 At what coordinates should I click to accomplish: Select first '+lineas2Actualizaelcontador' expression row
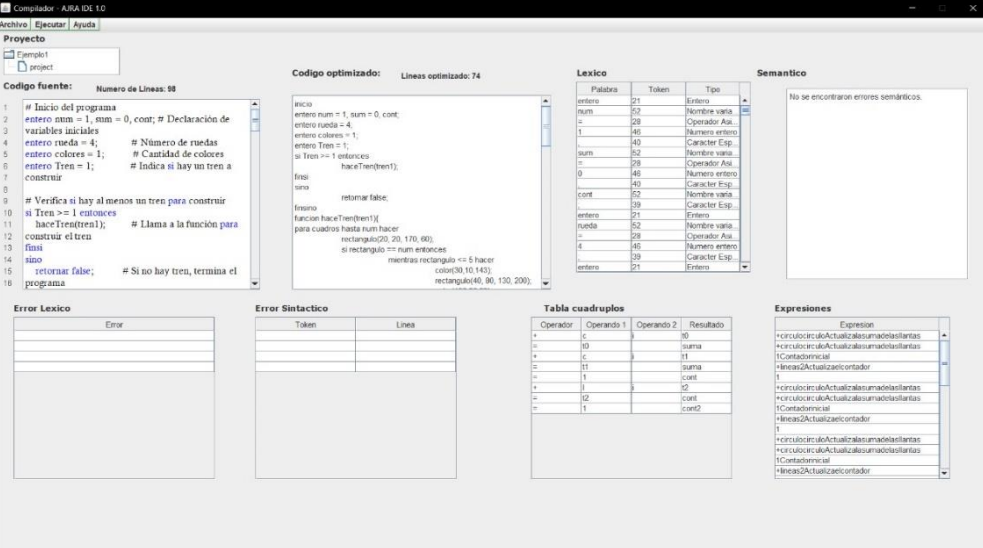[856, 367]
